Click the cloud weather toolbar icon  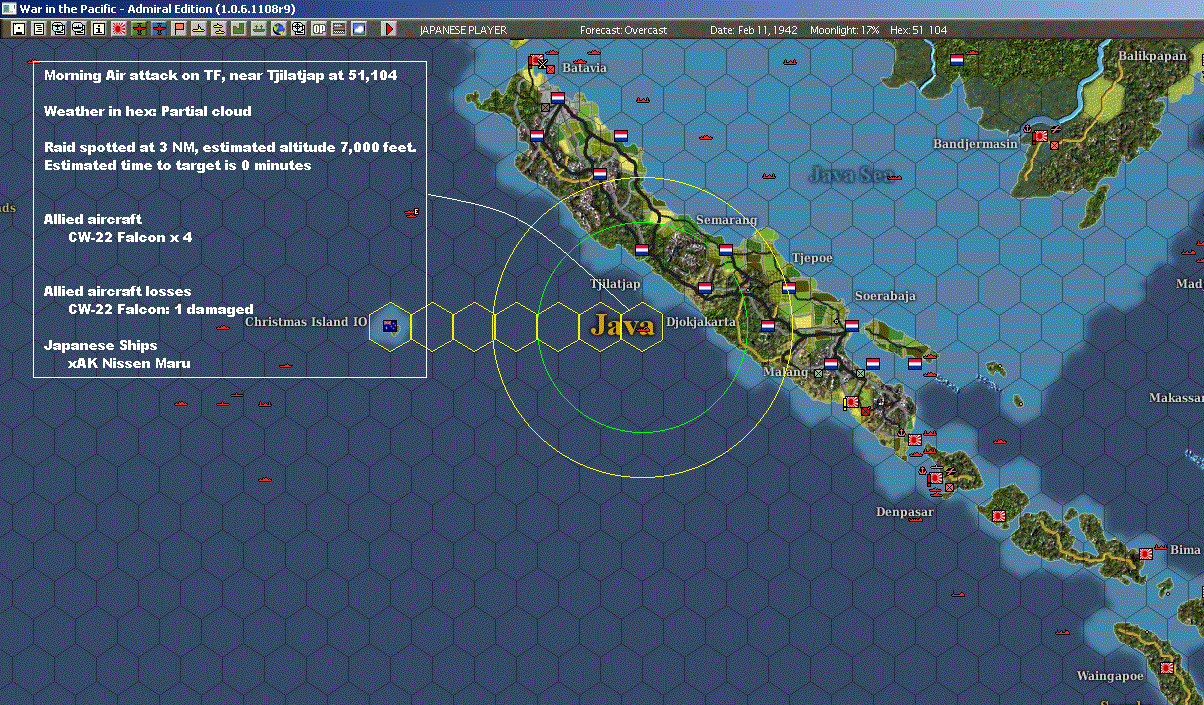[x=358, y=29]
